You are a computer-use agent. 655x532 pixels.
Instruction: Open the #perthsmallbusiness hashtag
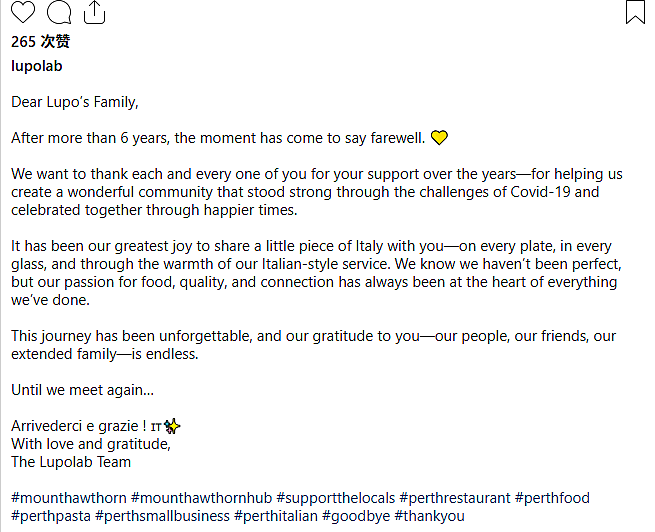coord(162,516)
